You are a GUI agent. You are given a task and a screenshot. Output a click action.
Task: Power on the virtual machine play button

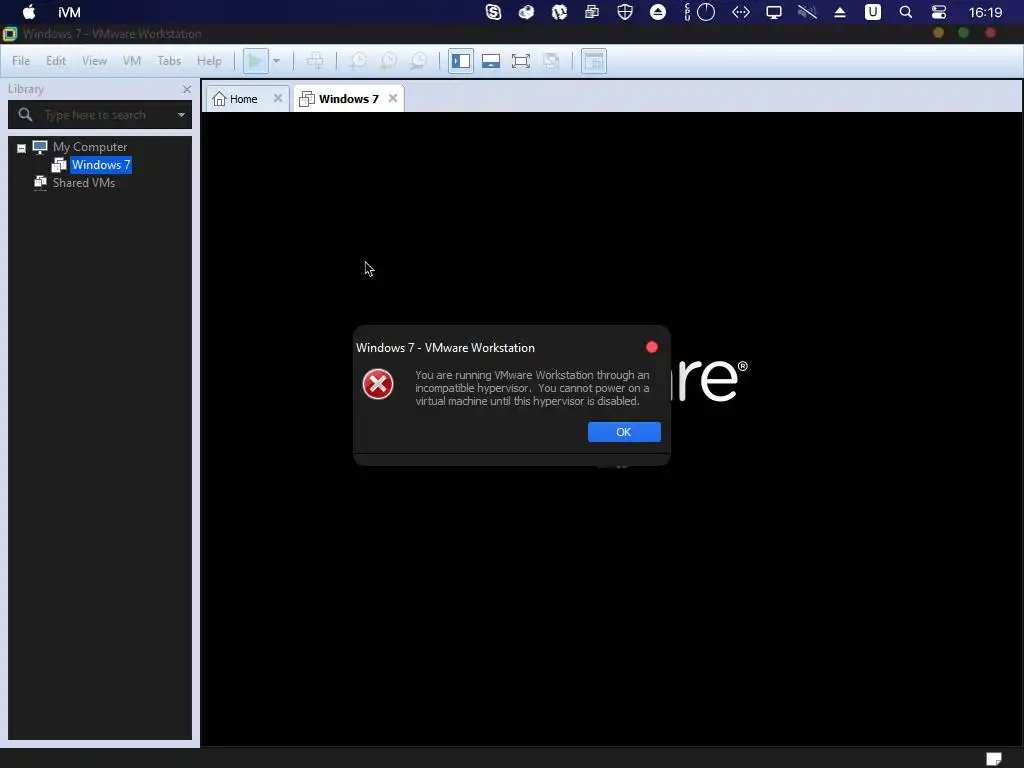click(255, 61)
